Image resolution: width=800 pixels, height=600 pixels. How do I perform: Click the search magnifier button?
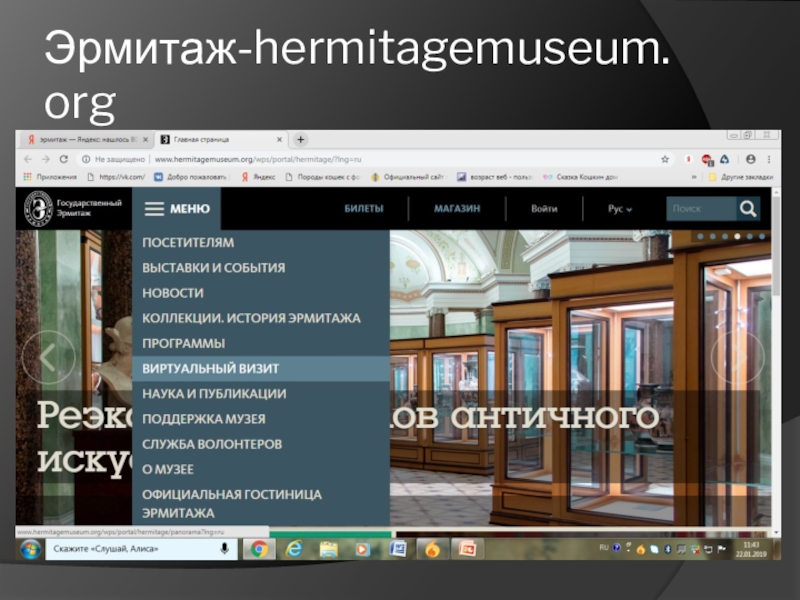[749, 208]
